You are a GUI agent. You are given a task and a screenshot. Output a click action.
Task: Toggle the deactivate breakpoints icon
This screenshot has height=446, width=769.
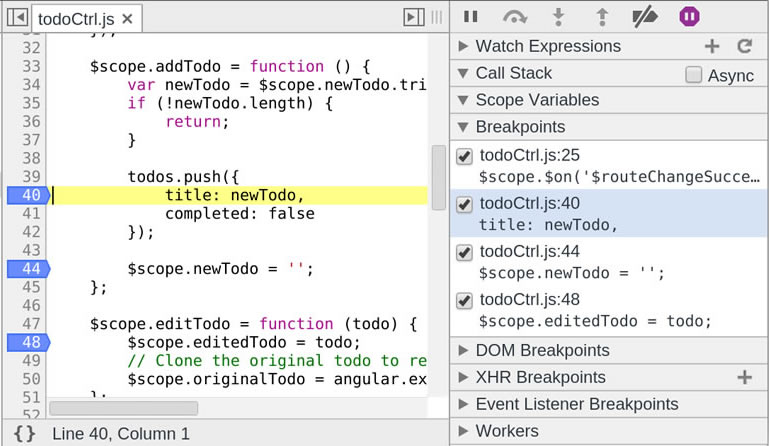tap(645, 17)
